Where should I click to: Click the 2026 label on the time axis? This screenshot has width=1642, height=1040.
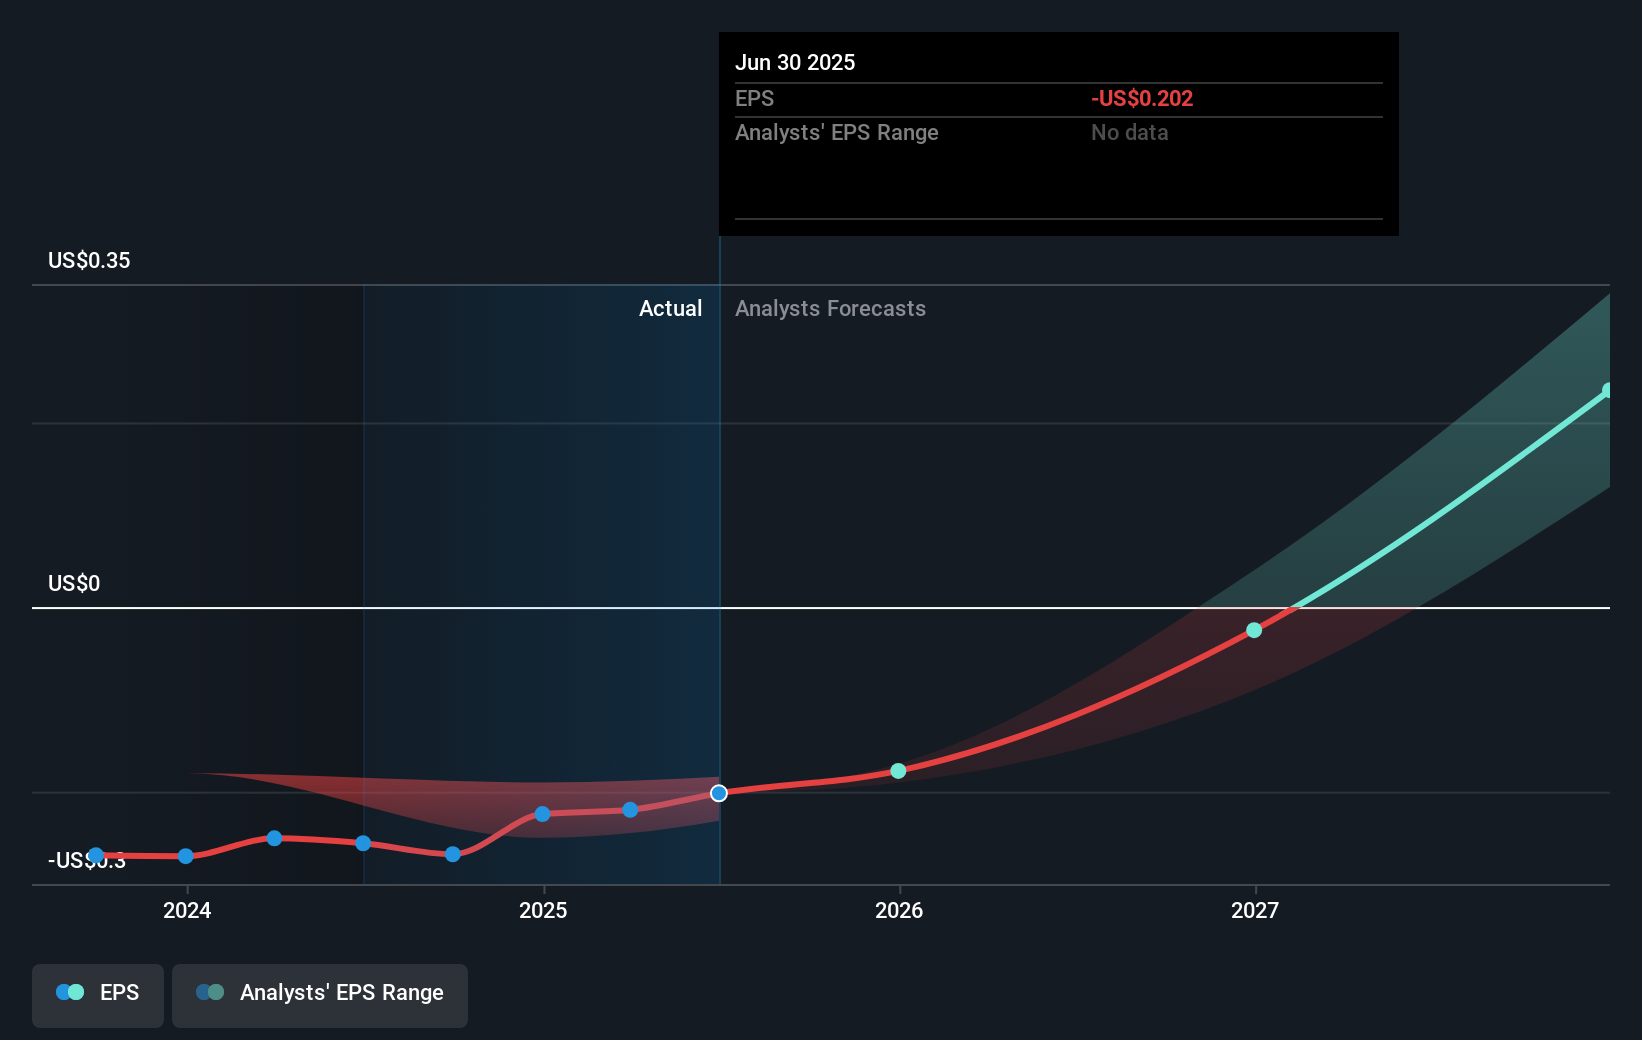[x=899, y=911]
